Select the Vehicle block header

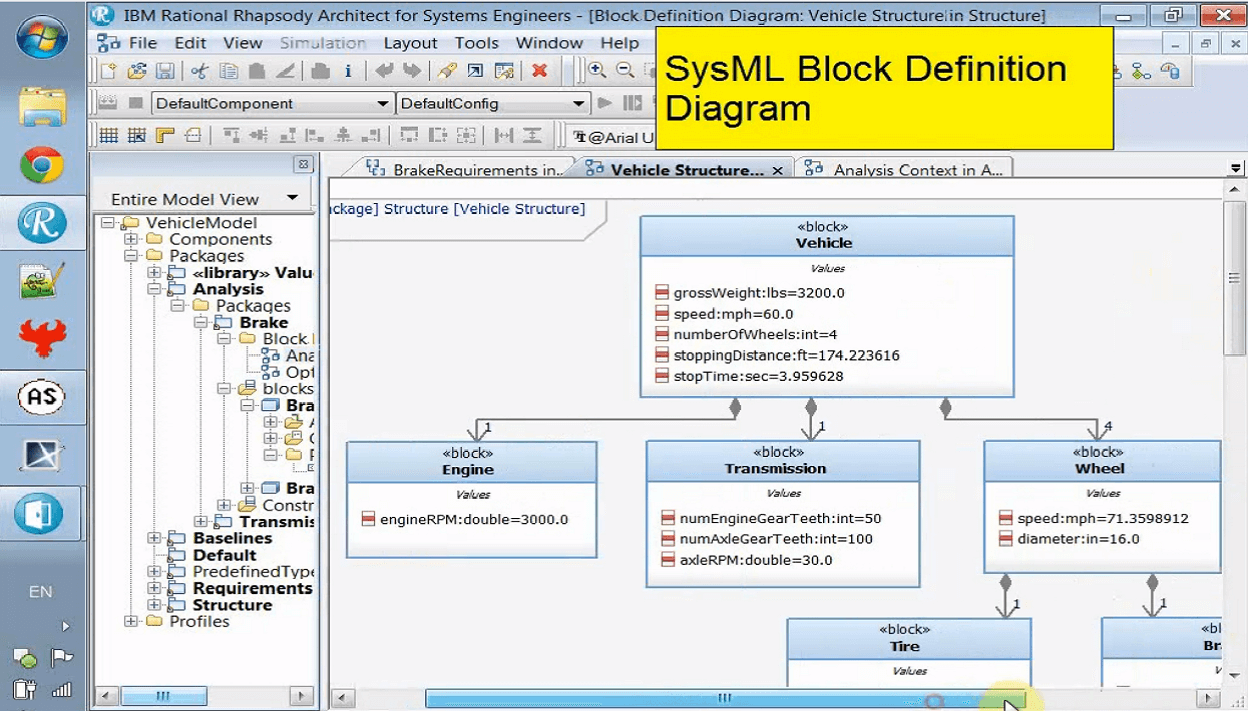pyautogui.click(x=826, y=235)
